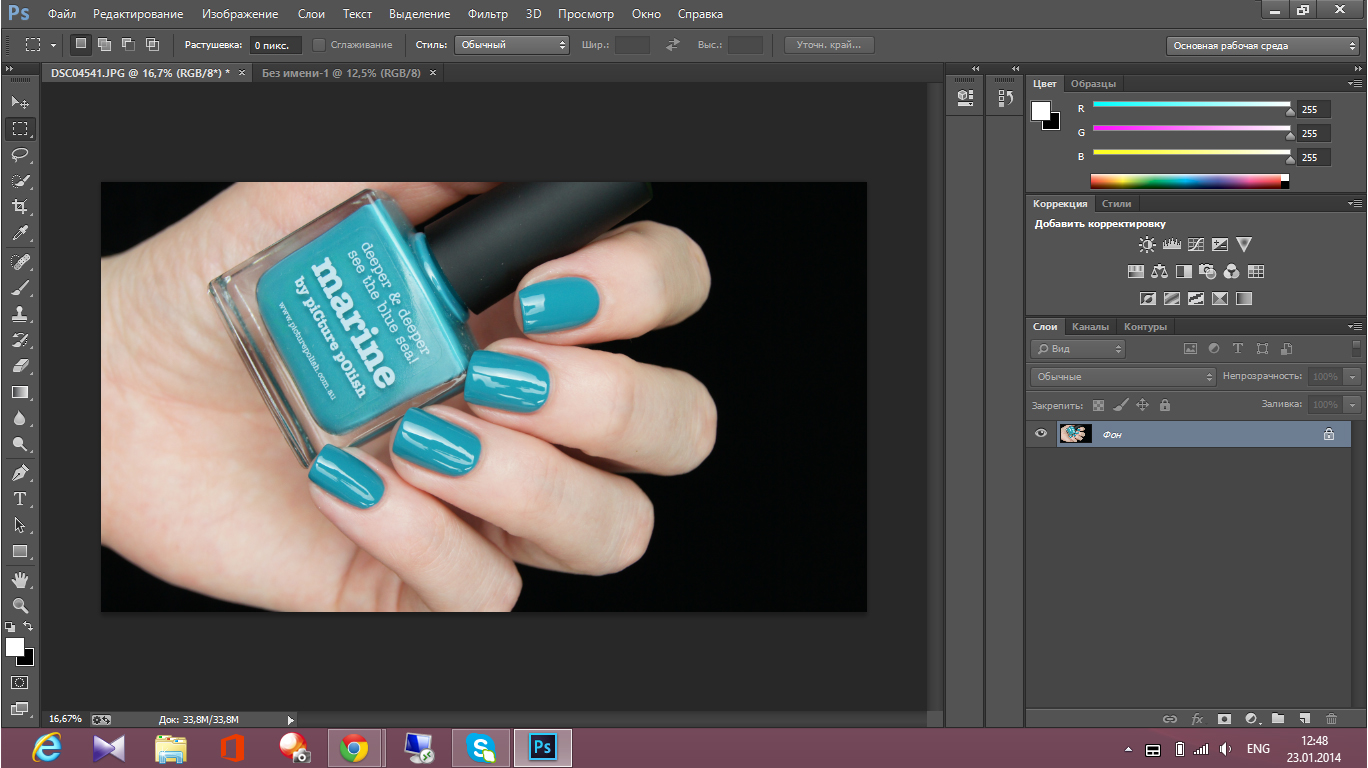The image size is (1368, 768).
Task: Switch to the Образцы tab
Action: pyautogui.click(x=1093, y=84)
